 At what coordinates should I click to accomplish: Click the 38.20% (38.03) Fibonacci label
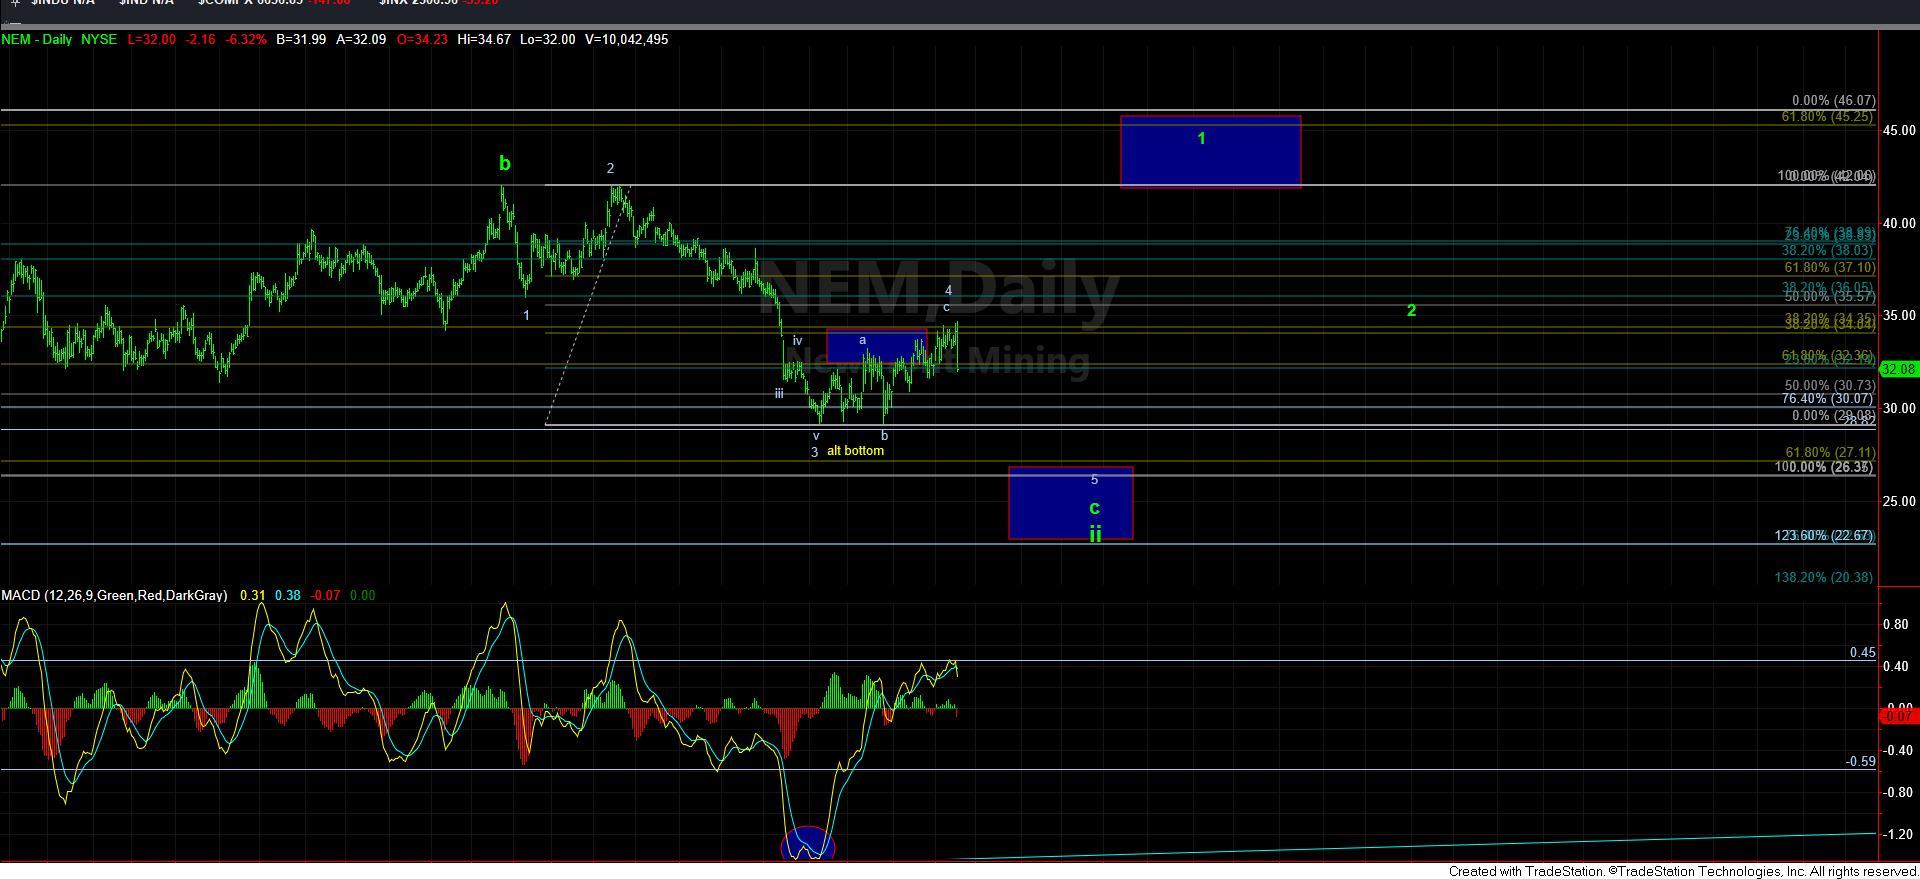click(1827, 251)
